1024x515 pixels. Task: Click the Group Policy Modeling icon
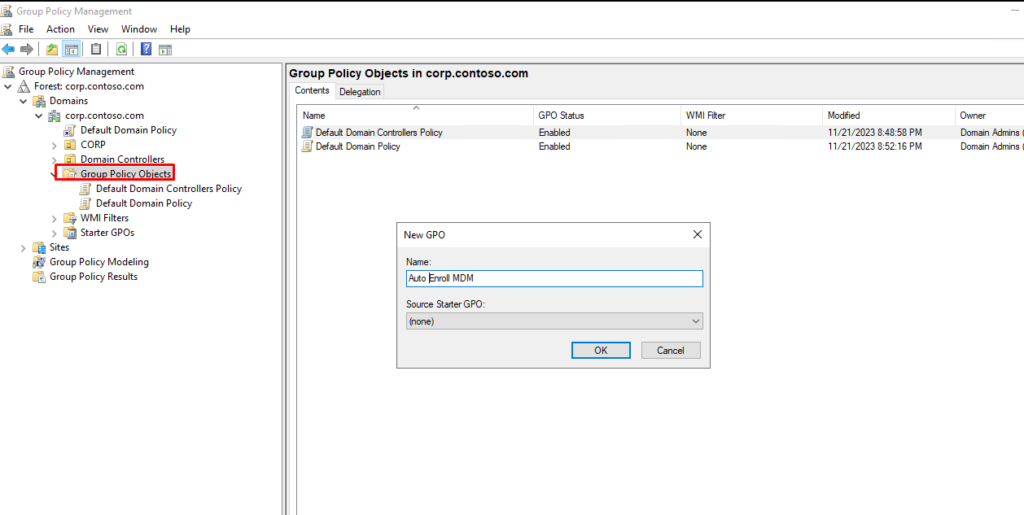(x=40, y=262)
